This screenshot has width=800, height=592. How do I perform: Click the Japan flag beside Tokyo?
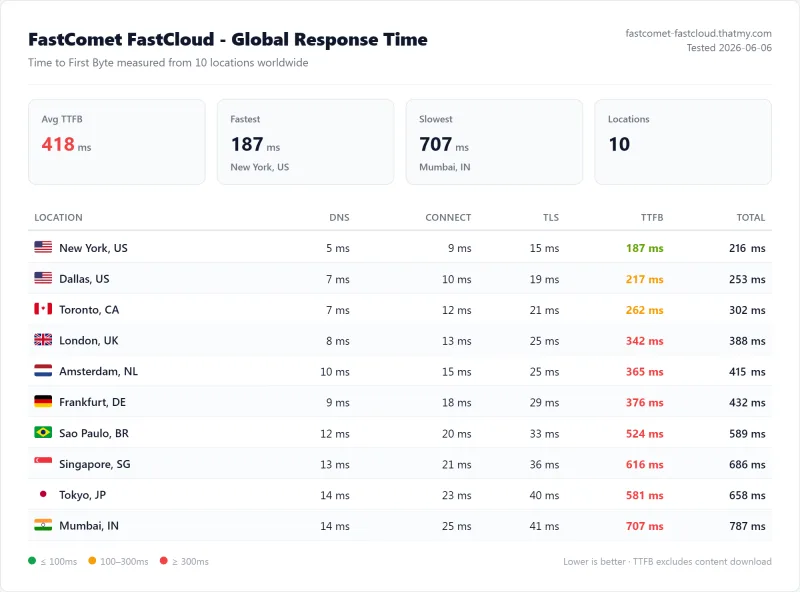click(43, 494)
